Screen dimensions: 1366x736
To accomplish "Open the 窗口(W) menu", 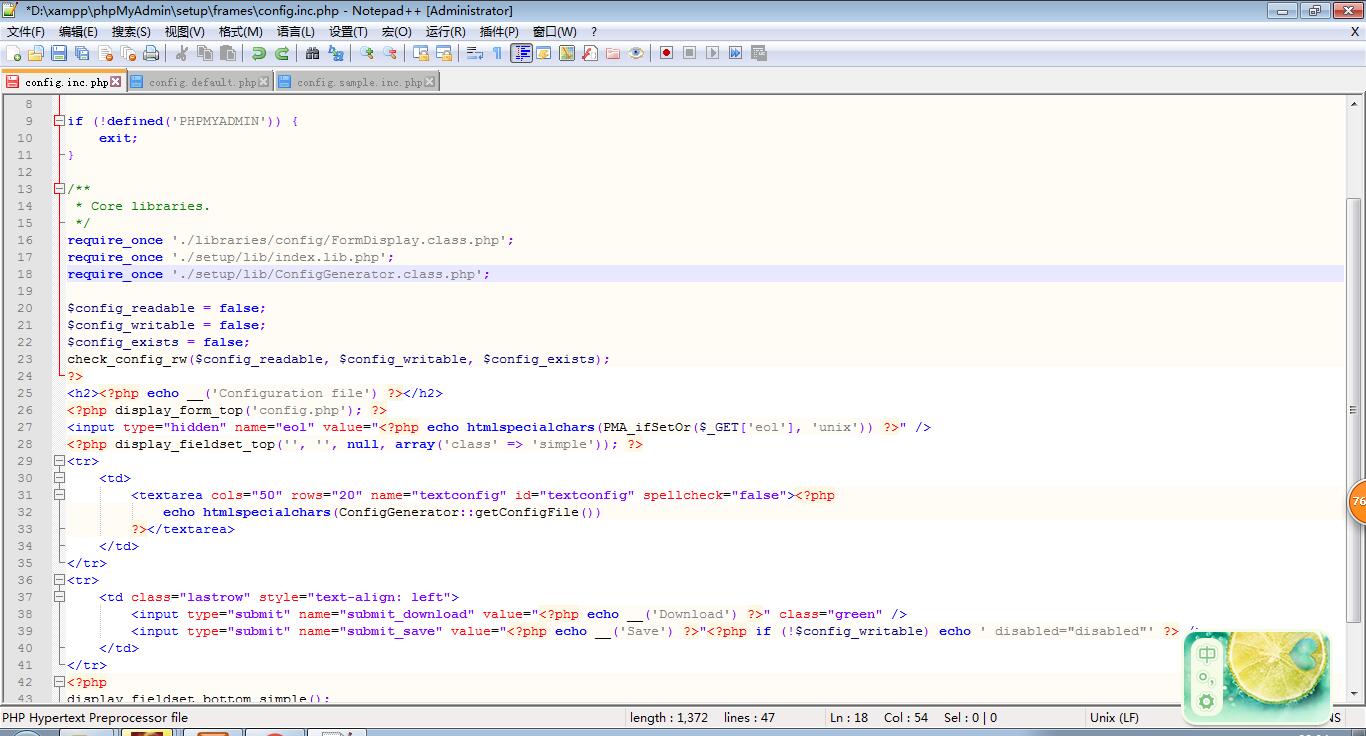I will [x=555, y=32].
